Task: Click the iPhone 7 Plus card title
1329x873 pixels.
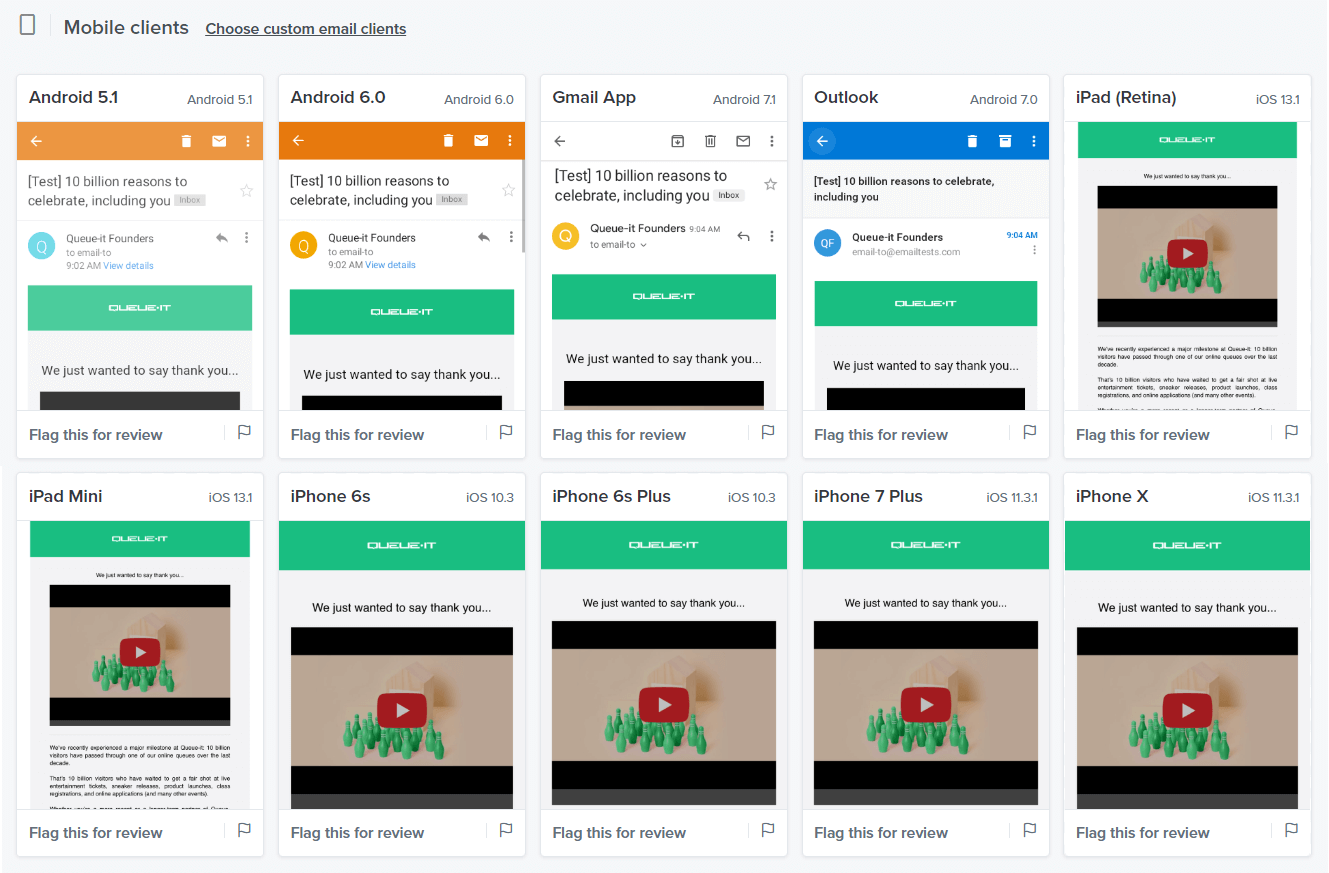Action: (x=868, y=496)
